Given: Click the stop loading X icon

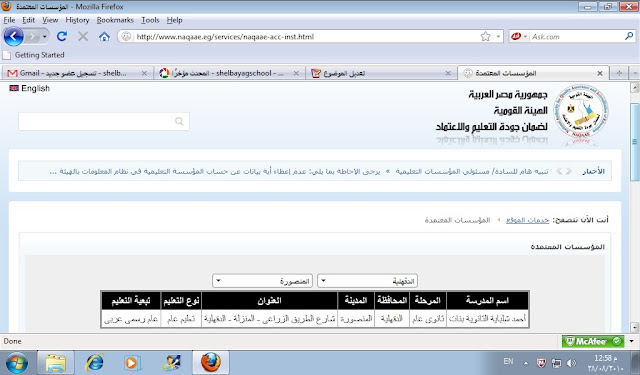Looking at the screenshot, I should pyautogui.click(x=83, y=37).
